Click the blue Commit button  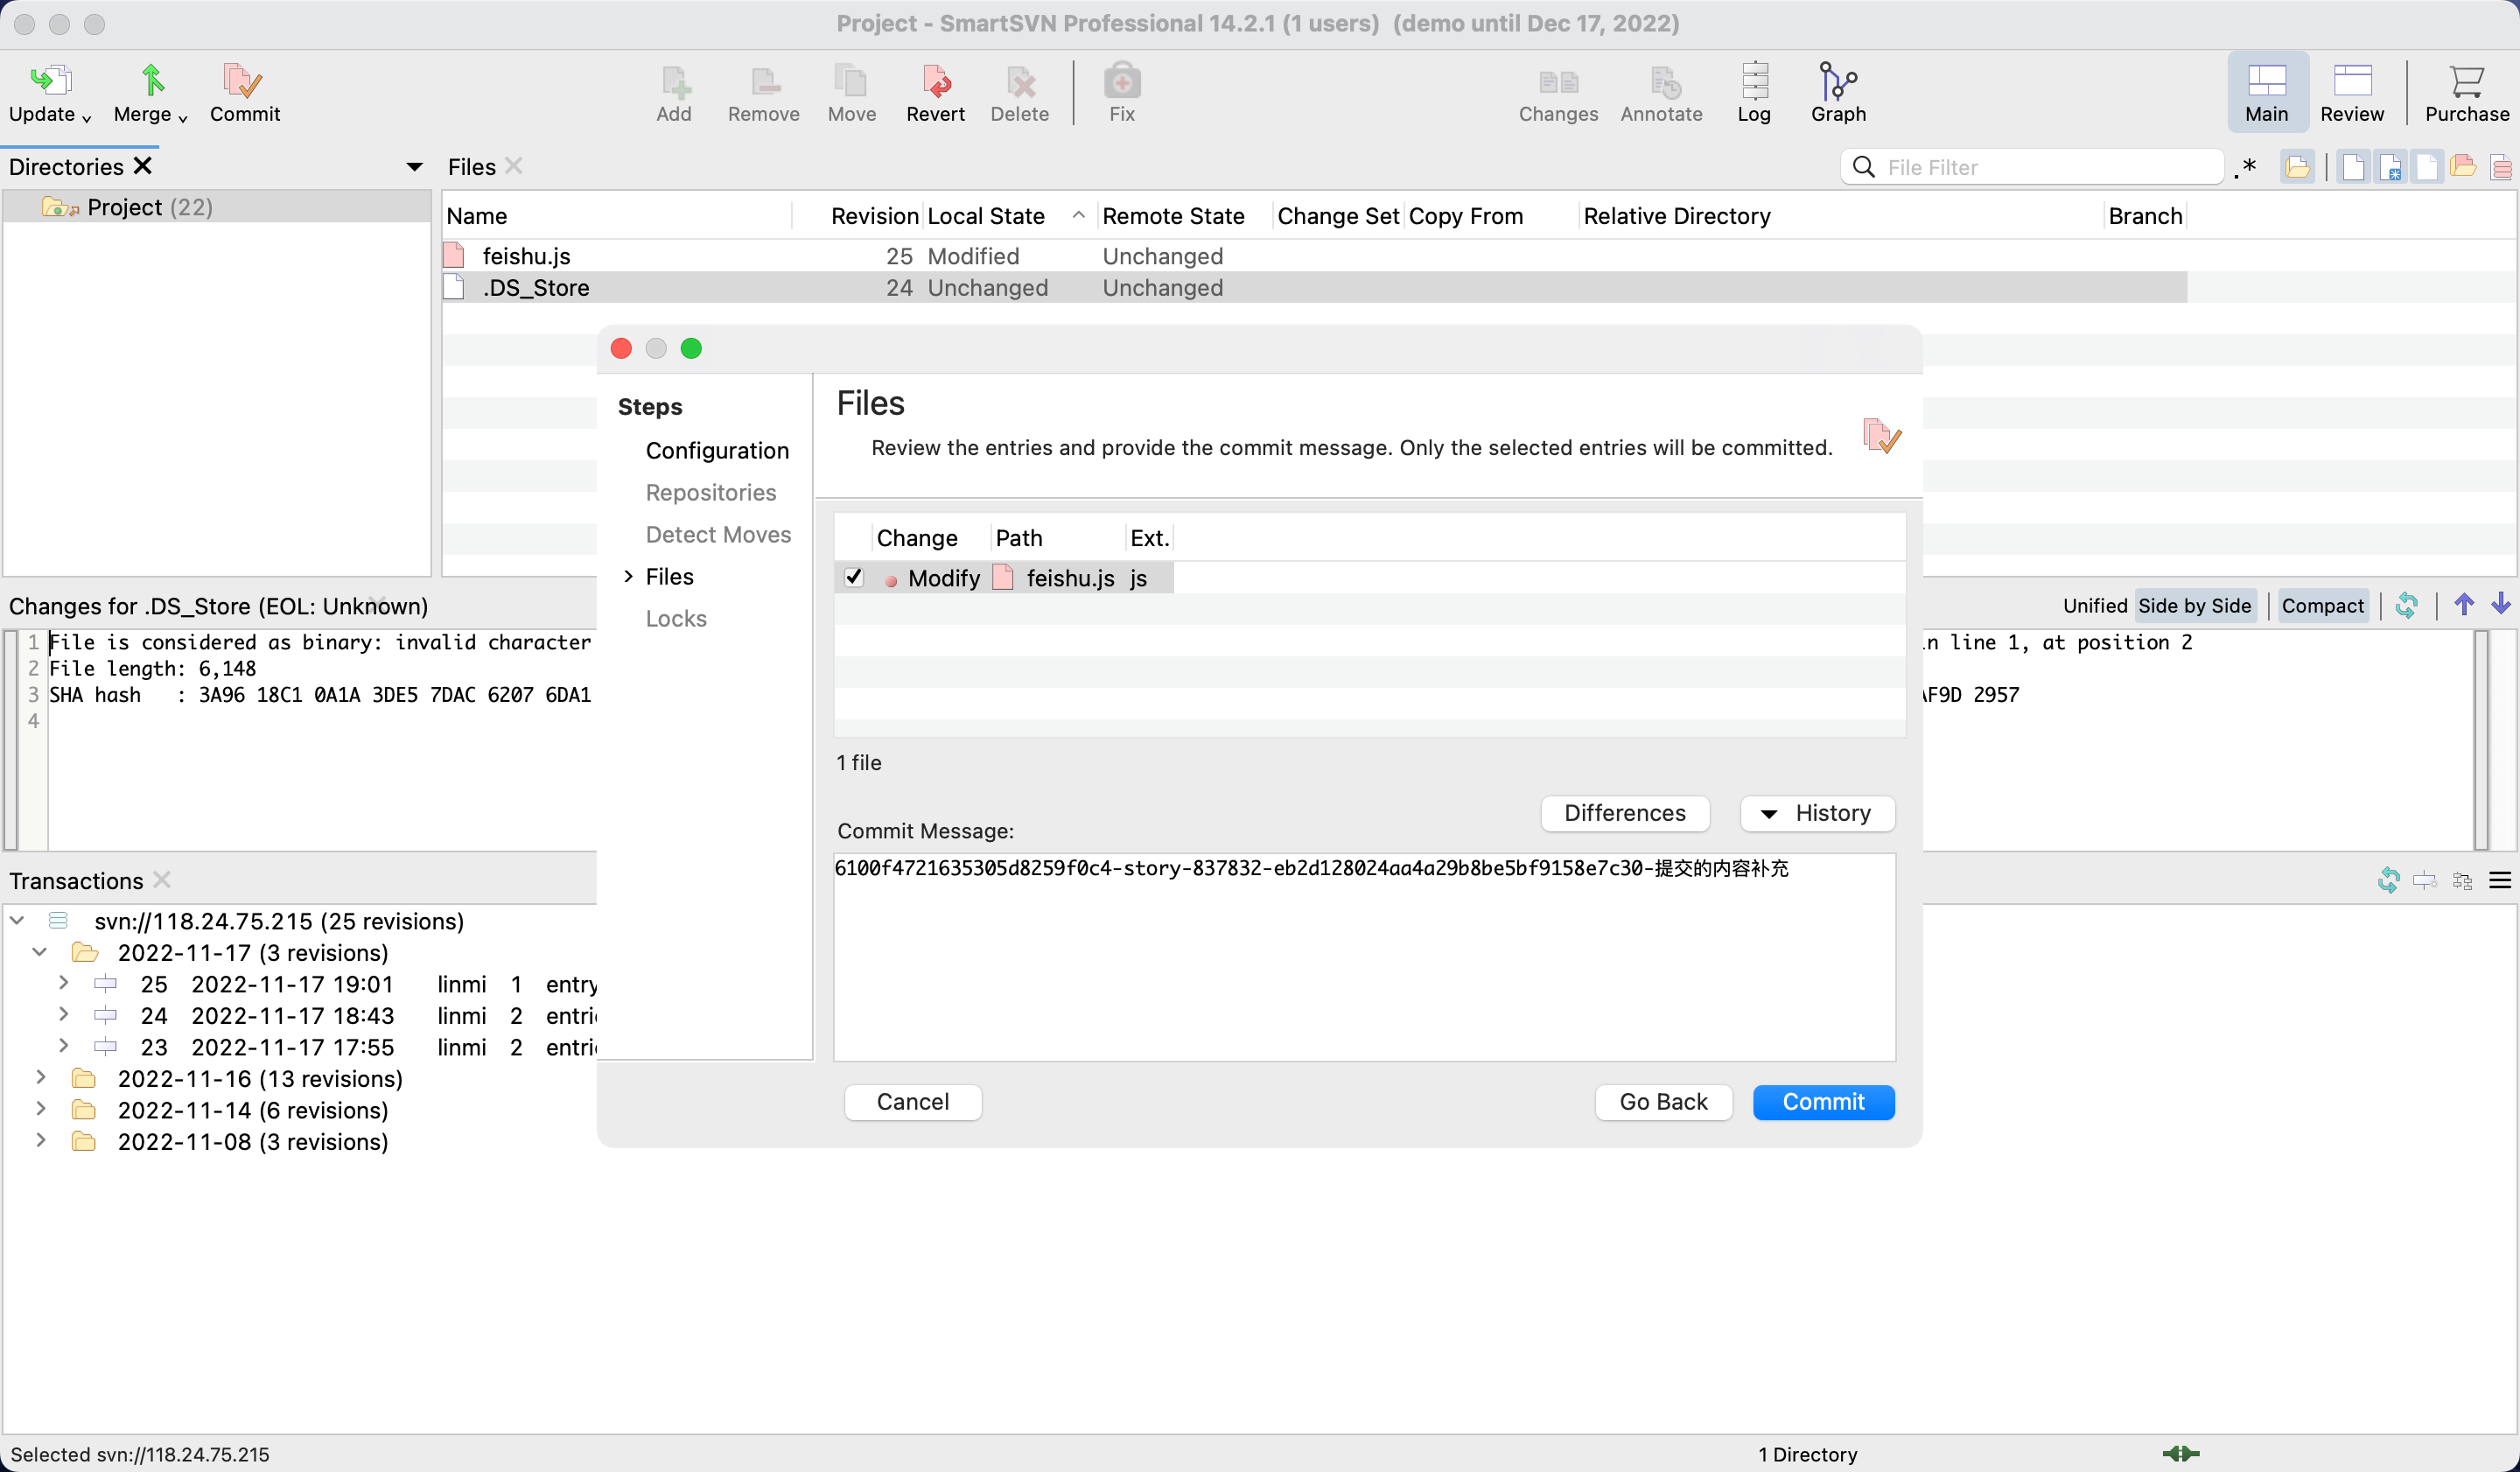[x=1823, y=1101]
